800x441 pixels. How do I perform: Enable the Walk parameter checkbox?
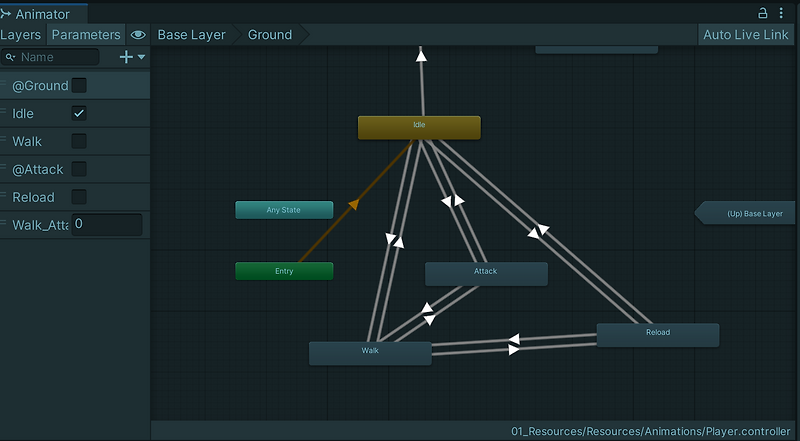point(79,141)
